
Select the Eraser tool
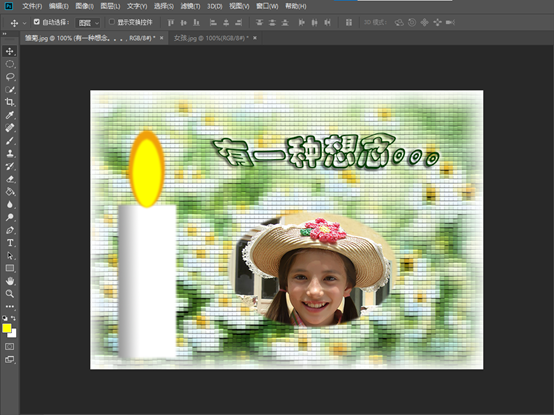click(10, 179)
